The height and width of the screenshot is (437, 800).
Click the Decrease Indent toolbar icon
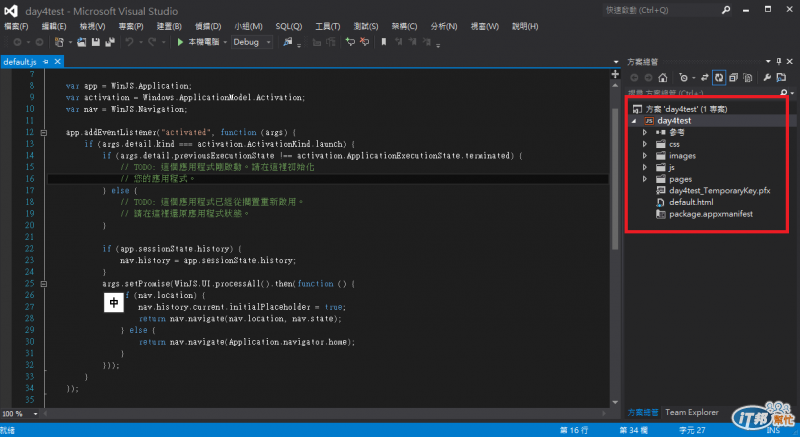(316, 42)
